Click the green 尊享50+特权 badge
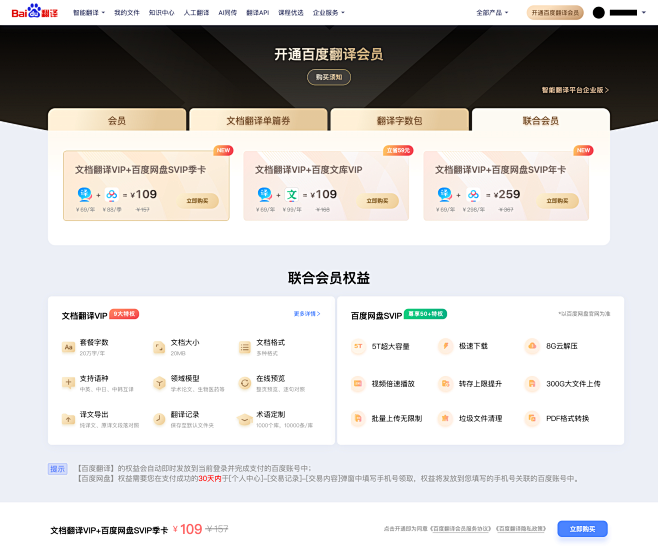Screen dimensions: 658x548 point(426,314)
